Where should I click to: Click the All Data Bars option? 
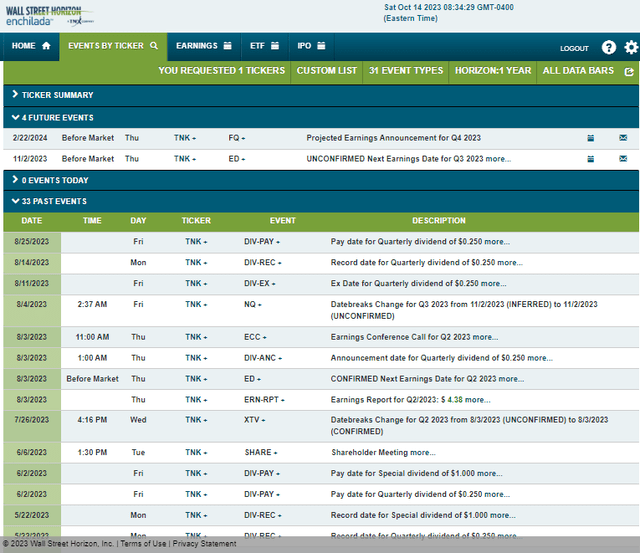pyautogui.click(x=578, y=71)
